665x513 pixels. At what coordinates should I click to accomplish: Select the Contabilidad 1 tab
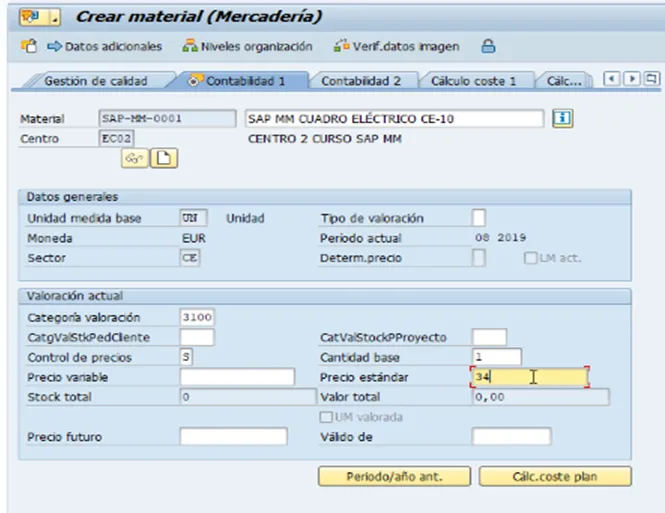[238, 81]
